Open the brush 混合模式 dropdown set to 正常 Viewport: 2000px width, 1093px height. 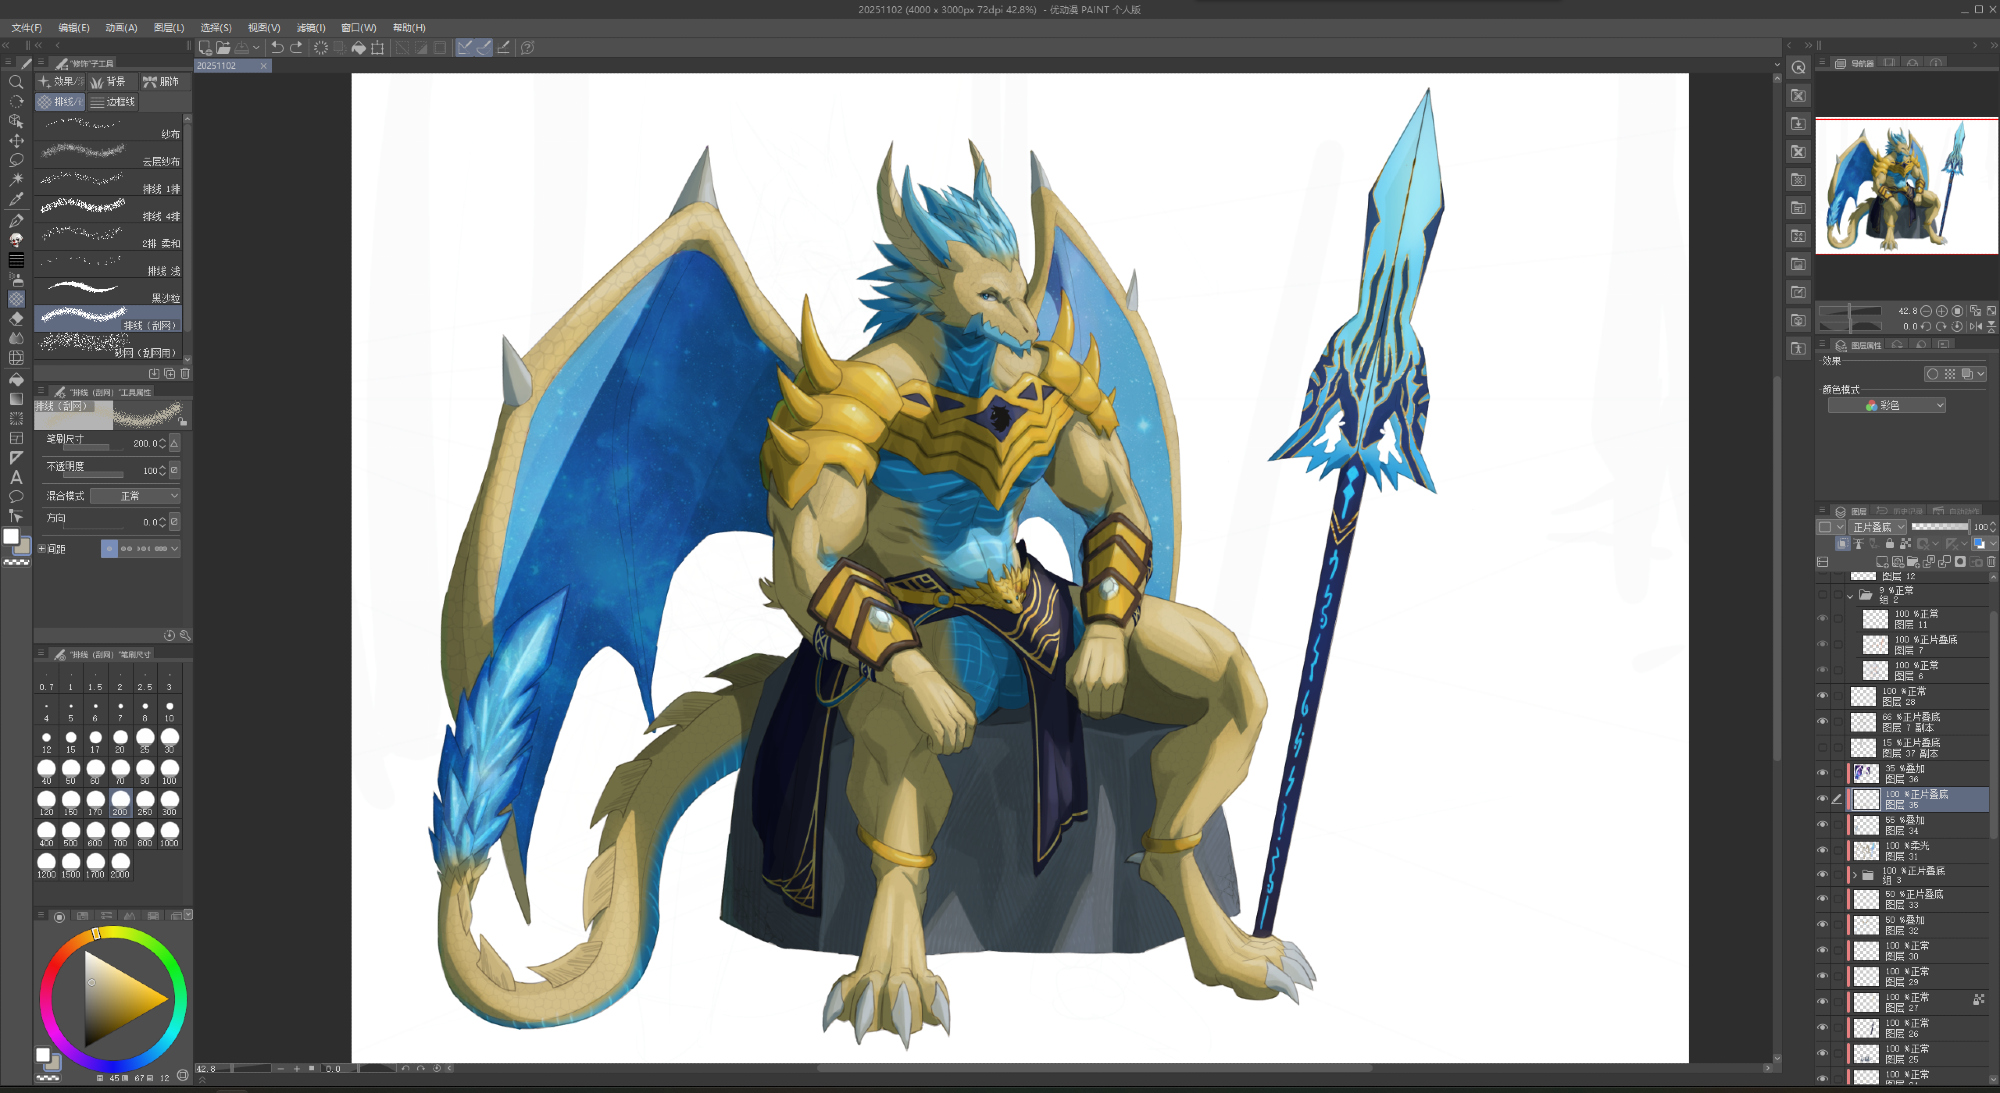click(135, 496)
